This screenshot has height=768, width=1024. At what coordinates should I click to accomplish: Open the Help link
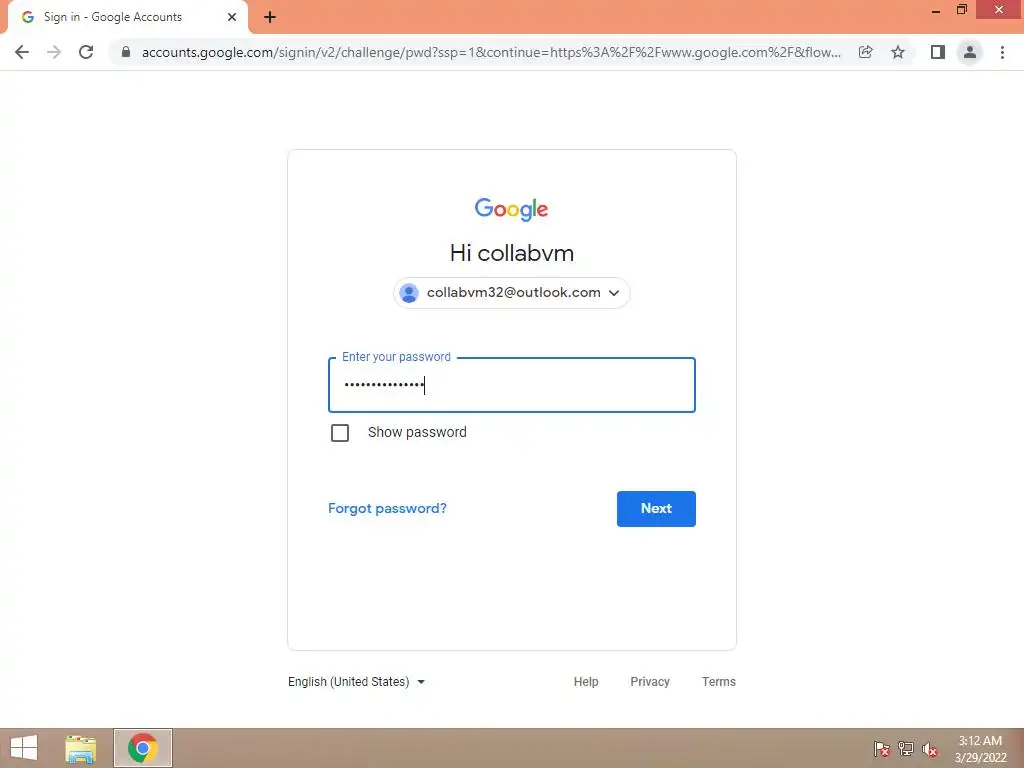coord(586,682)
